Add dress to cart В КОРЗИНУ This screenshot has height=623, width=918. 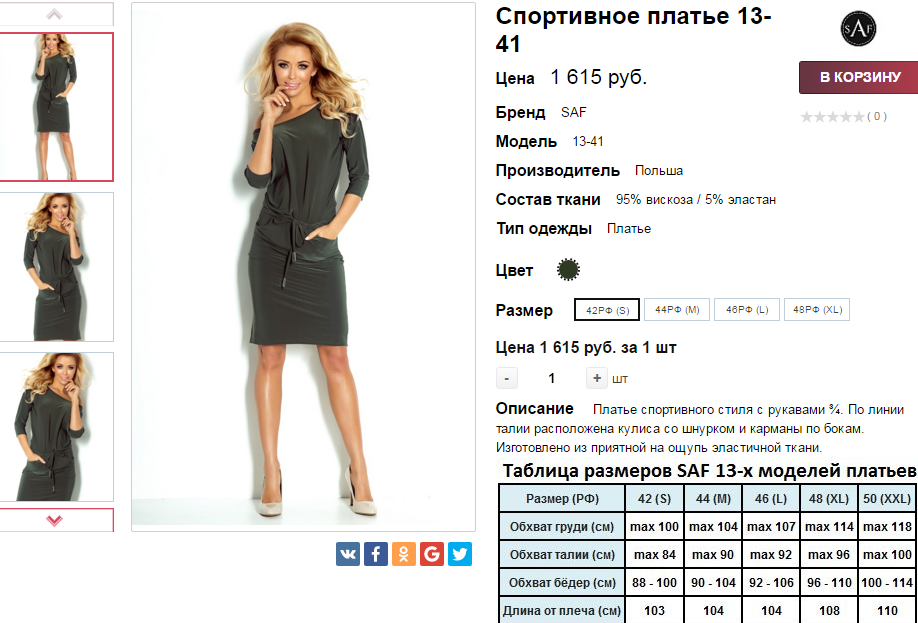click(859, 77)
